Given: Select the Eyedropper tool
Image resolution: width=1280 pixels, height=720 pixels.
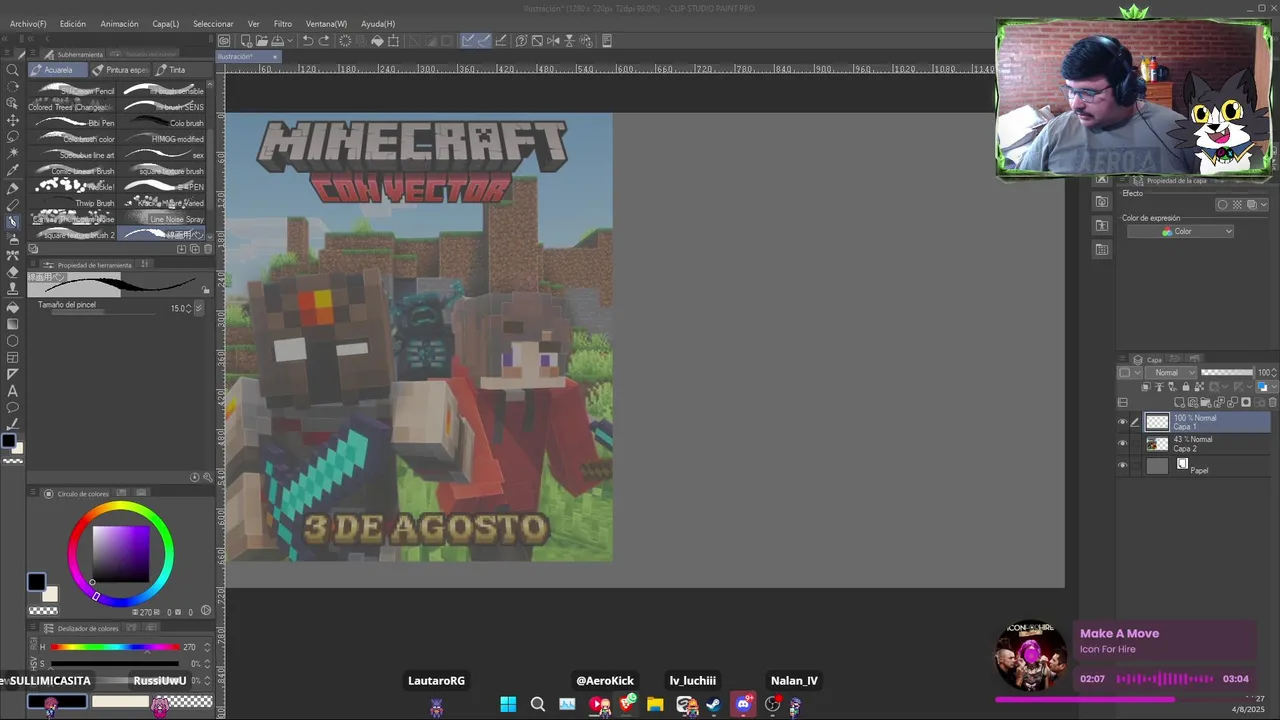Looking at the screenshot, I should pyautogui.click(x=13, y=170).
